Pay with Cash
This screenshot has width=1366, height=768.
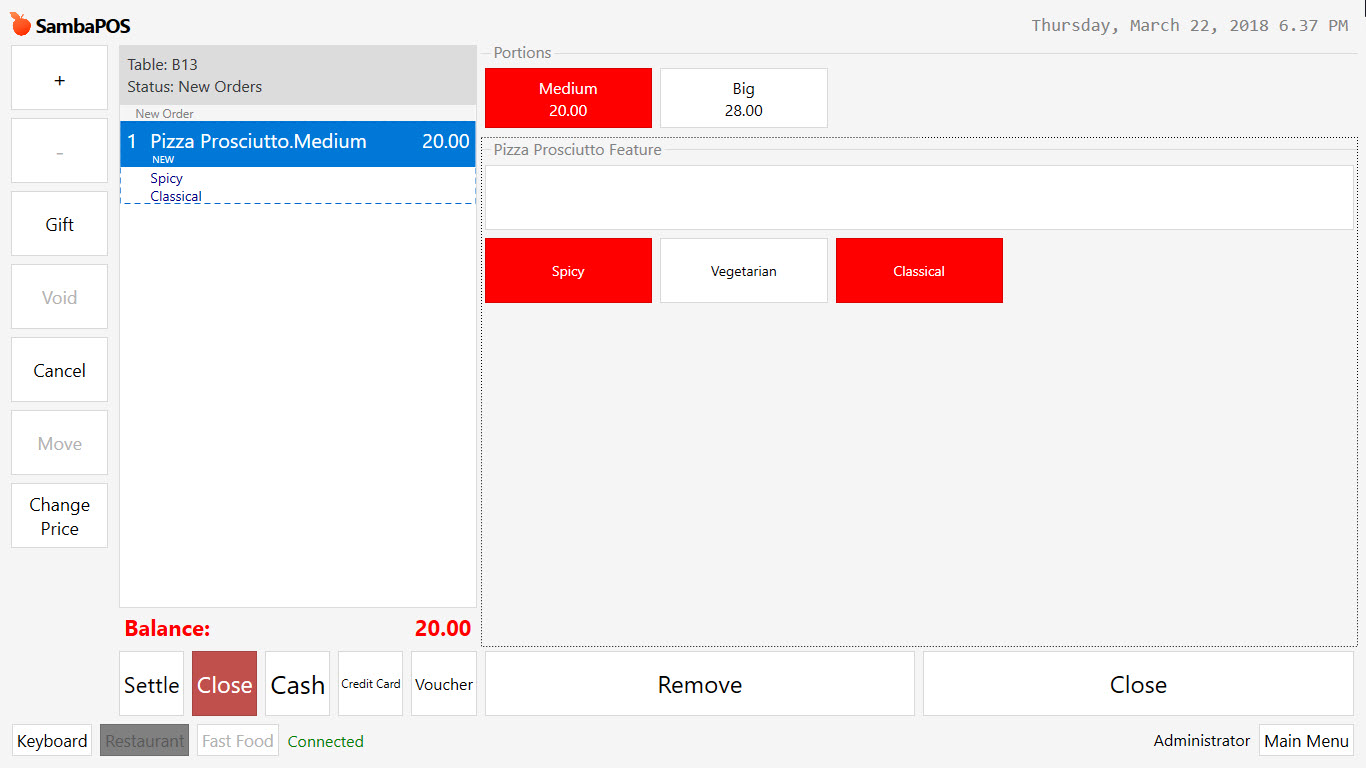tap(297, 684)
